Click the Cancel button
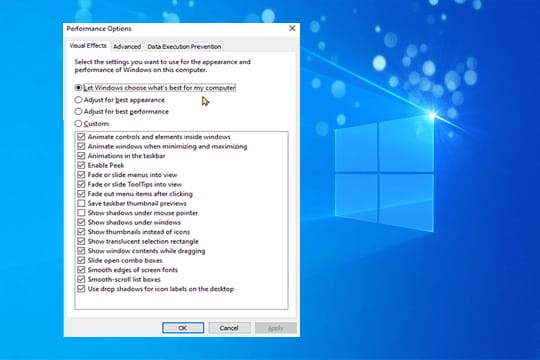 click(x=229, y=328)
